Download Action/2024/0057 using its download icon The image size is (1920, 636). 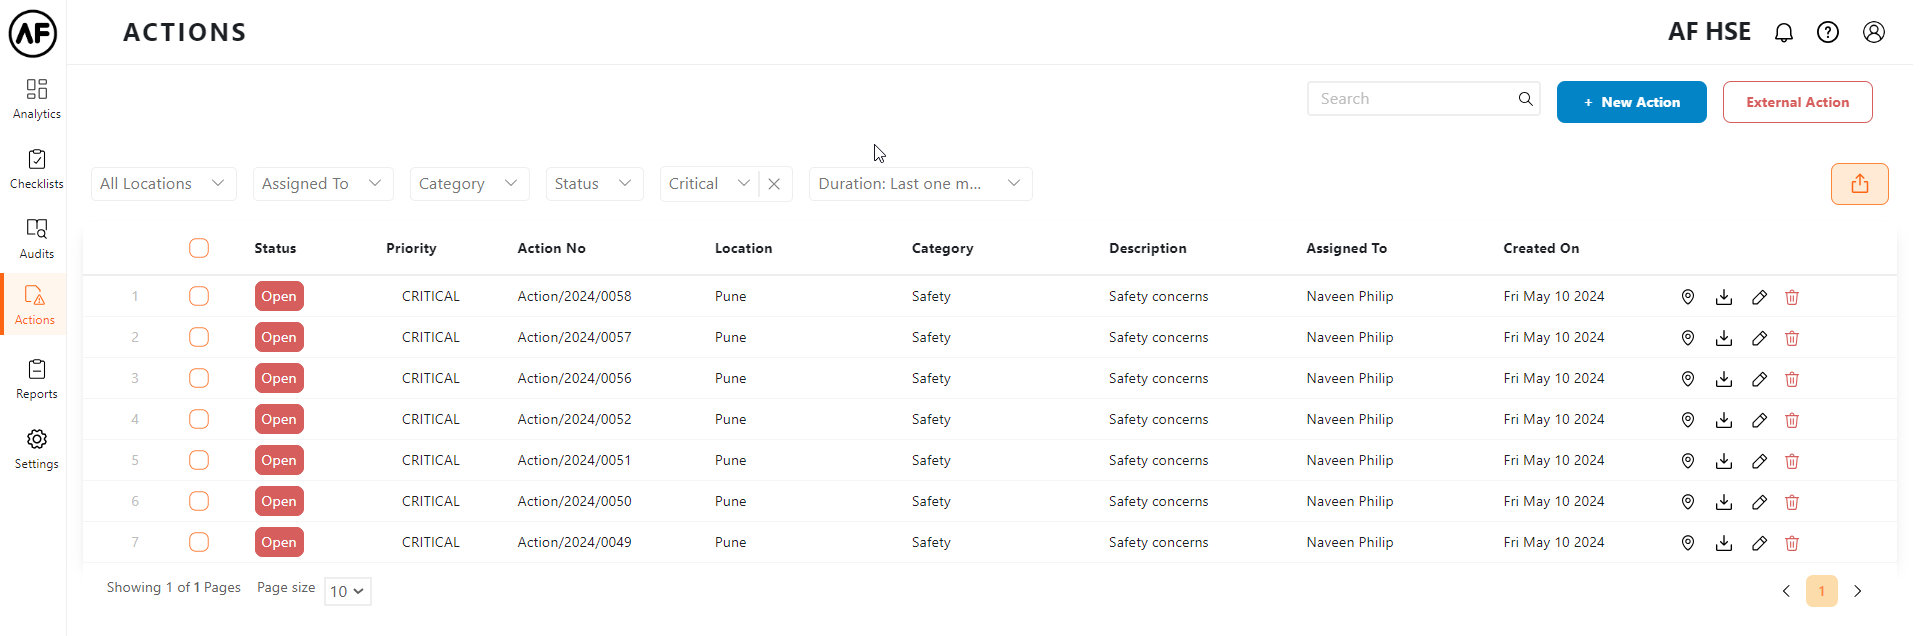pos(1724,338)
